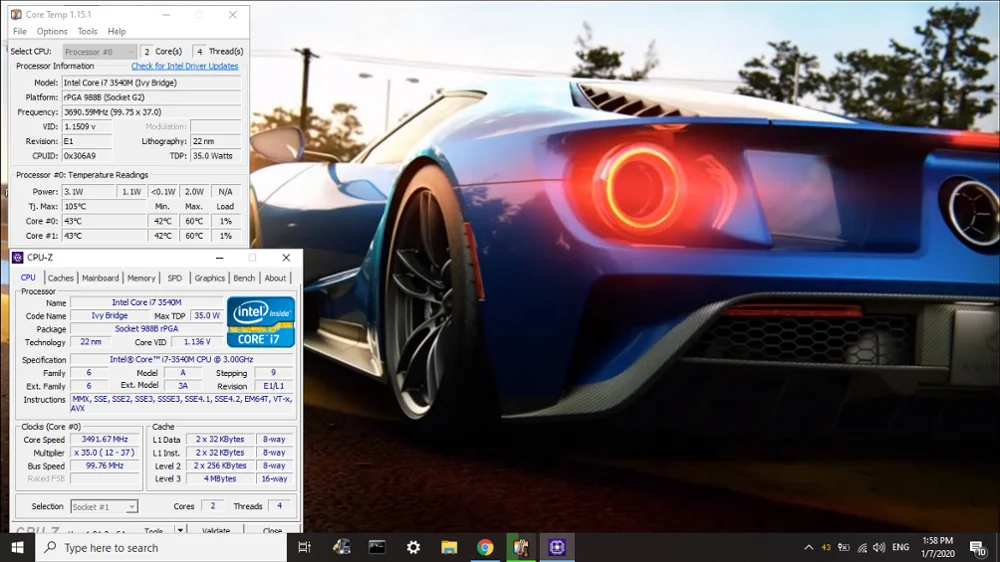Click the Core Temp Model field
Image resolution: width=1000 pixels, height=562 pixels.
click(151, 82)
